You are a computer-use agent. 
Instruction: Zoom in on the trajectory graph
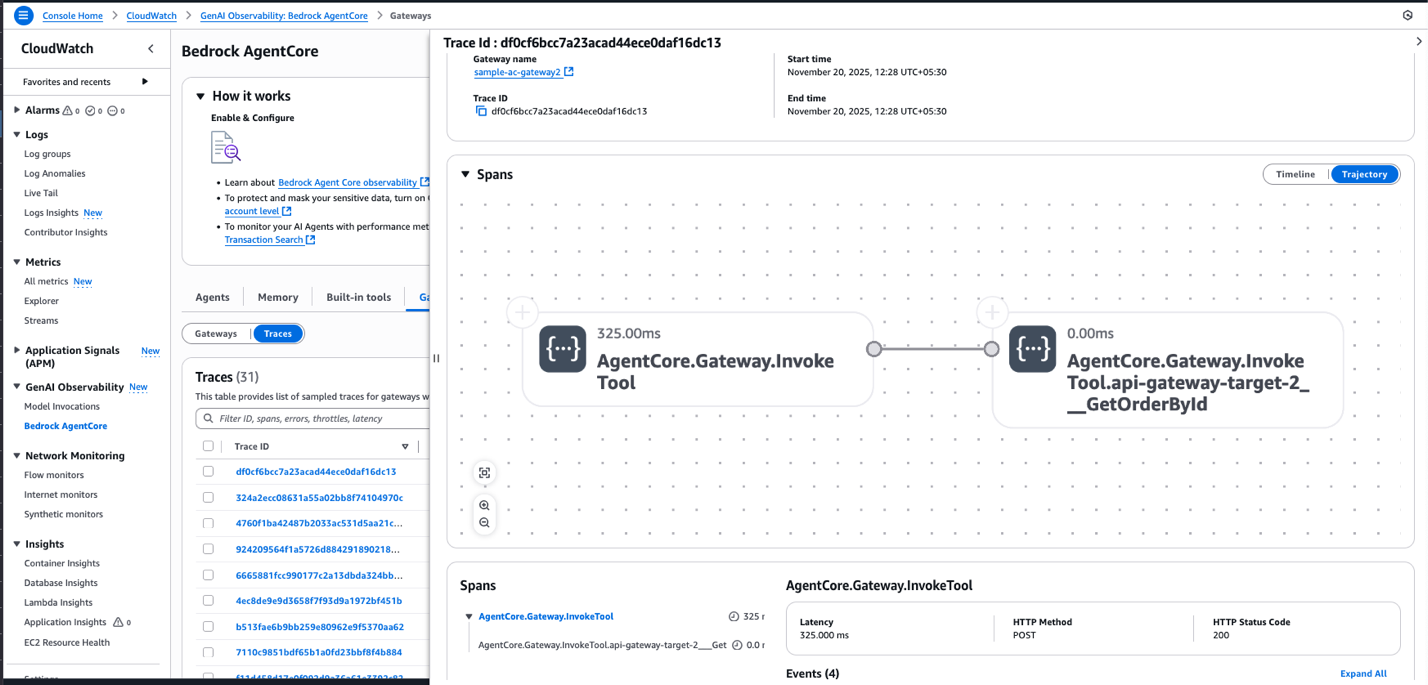point(484,506)
